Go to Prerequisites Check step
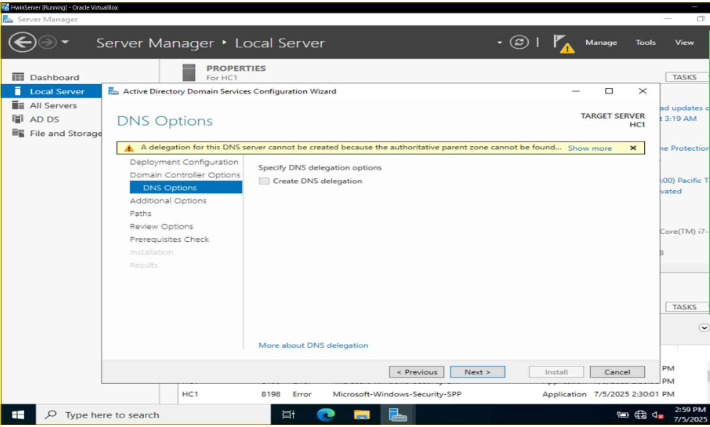This screenshot has width=710, height=427. pos(169,240)
